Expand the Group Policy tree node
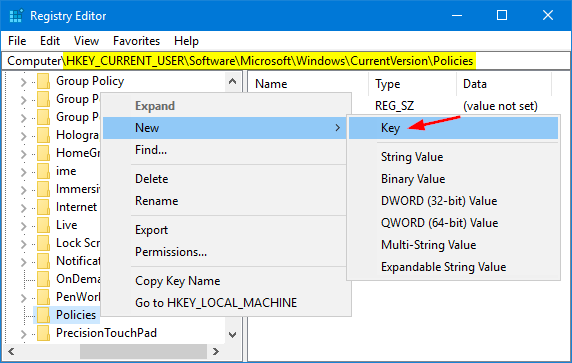This screenshot has width=572, height=363. [23, 82]
